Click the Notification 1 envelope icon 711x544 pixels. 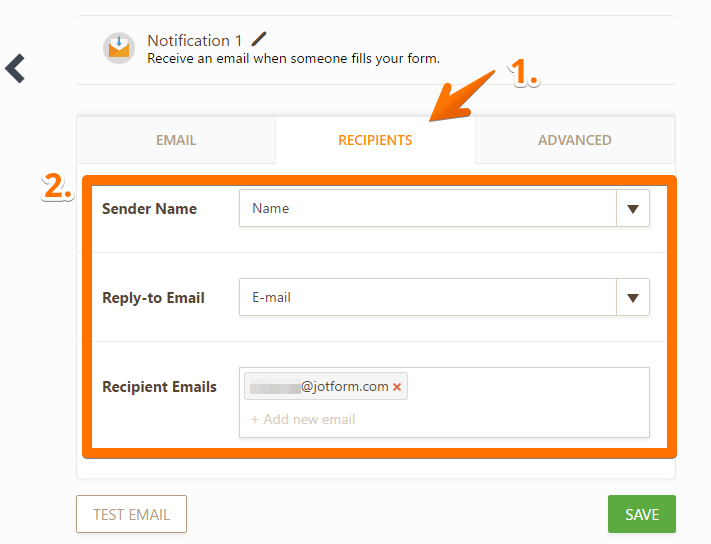point(119,48)
